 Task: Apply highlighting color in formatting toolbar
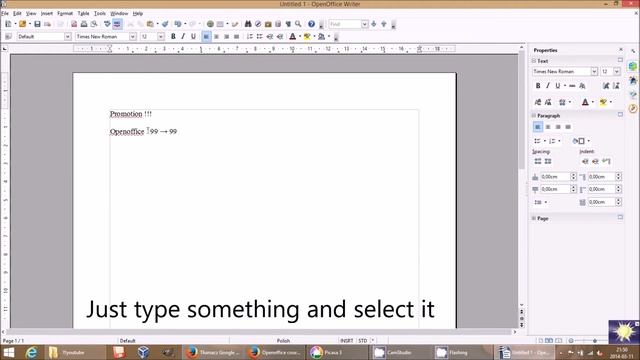click(307, 37)
